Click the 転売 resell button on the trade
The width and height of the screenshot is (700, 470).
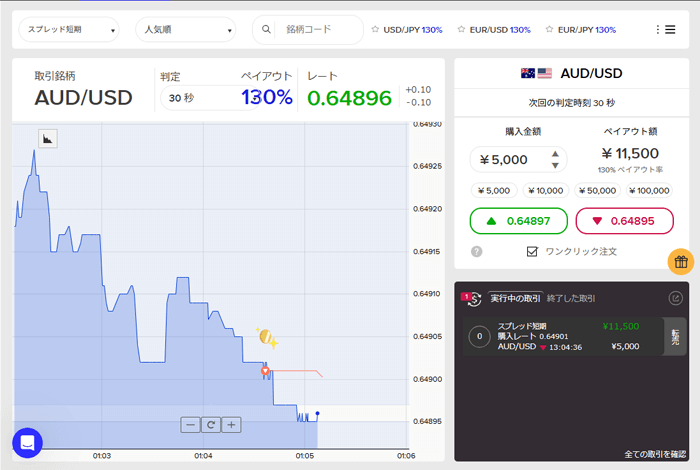(675, 337)
